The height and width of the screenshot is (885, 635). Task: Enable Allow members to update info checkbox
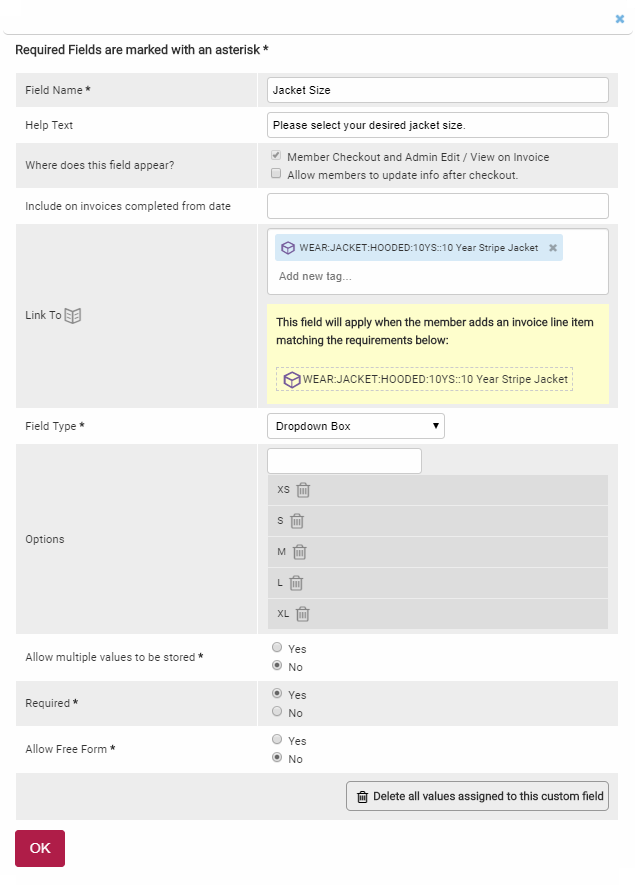(276, 174)
